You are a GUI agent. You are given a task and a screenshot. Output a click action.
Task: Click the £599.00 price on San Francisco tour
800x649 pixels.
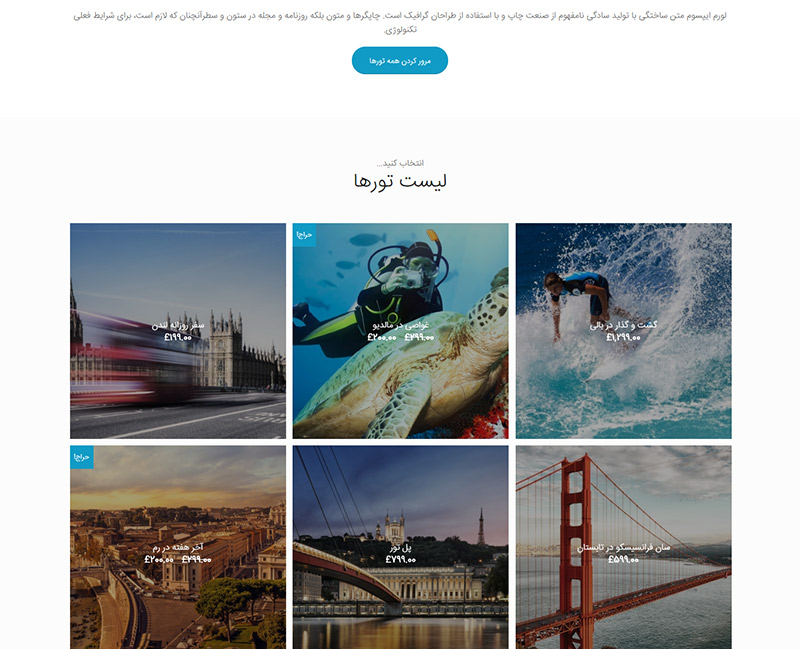(x=623, y=560)
